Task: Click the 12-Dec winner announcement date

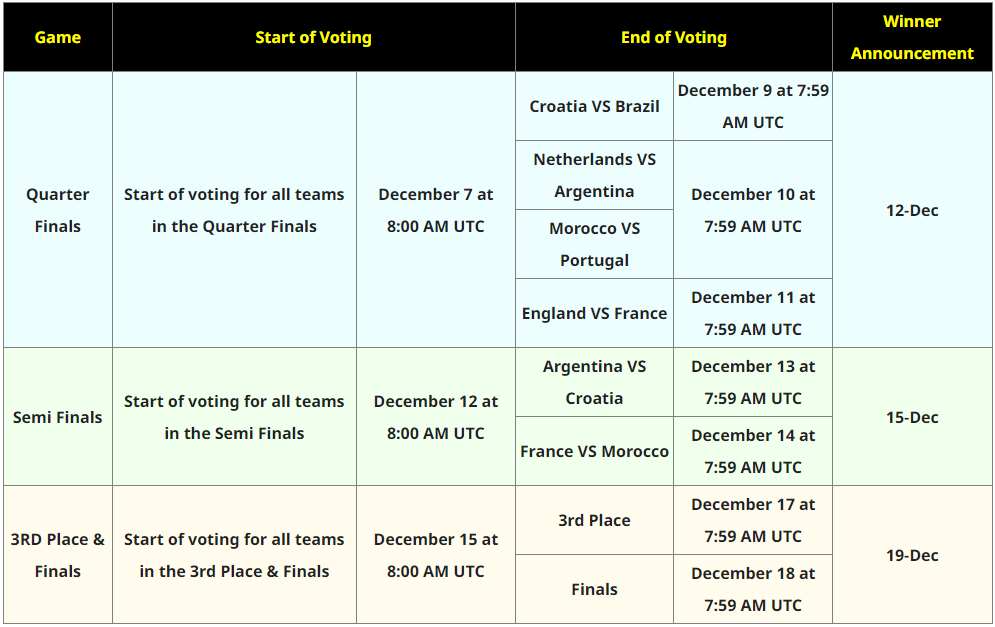Action: tap(912, 210)
